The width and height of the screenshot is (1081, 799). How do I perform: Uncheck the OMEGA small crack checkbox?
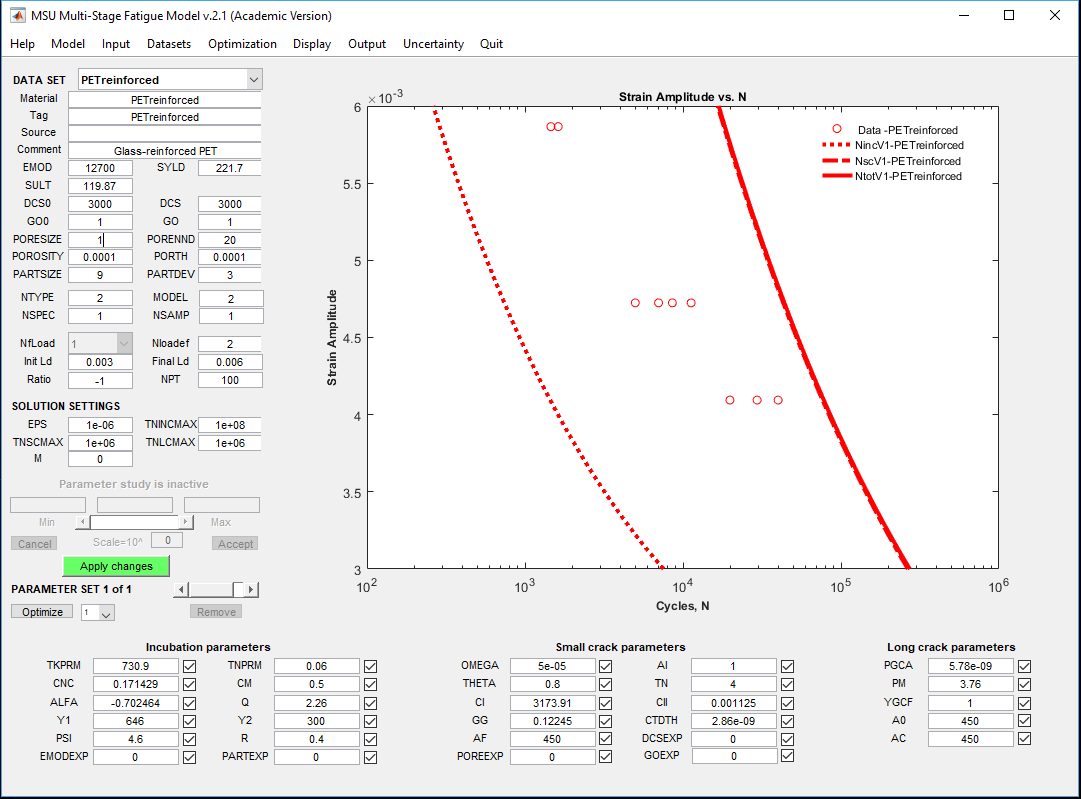pyautogui.click(x=606, y=666)
